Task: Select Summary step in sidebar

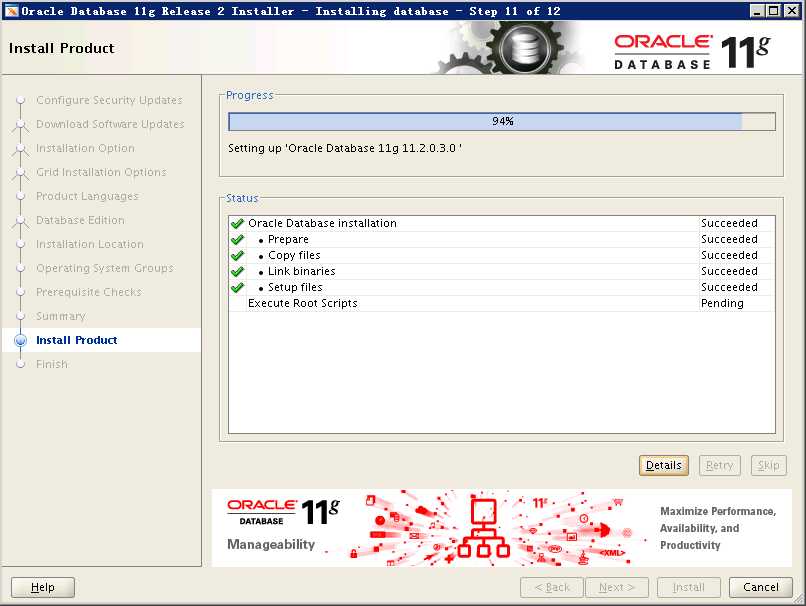Action: (61, 316)
